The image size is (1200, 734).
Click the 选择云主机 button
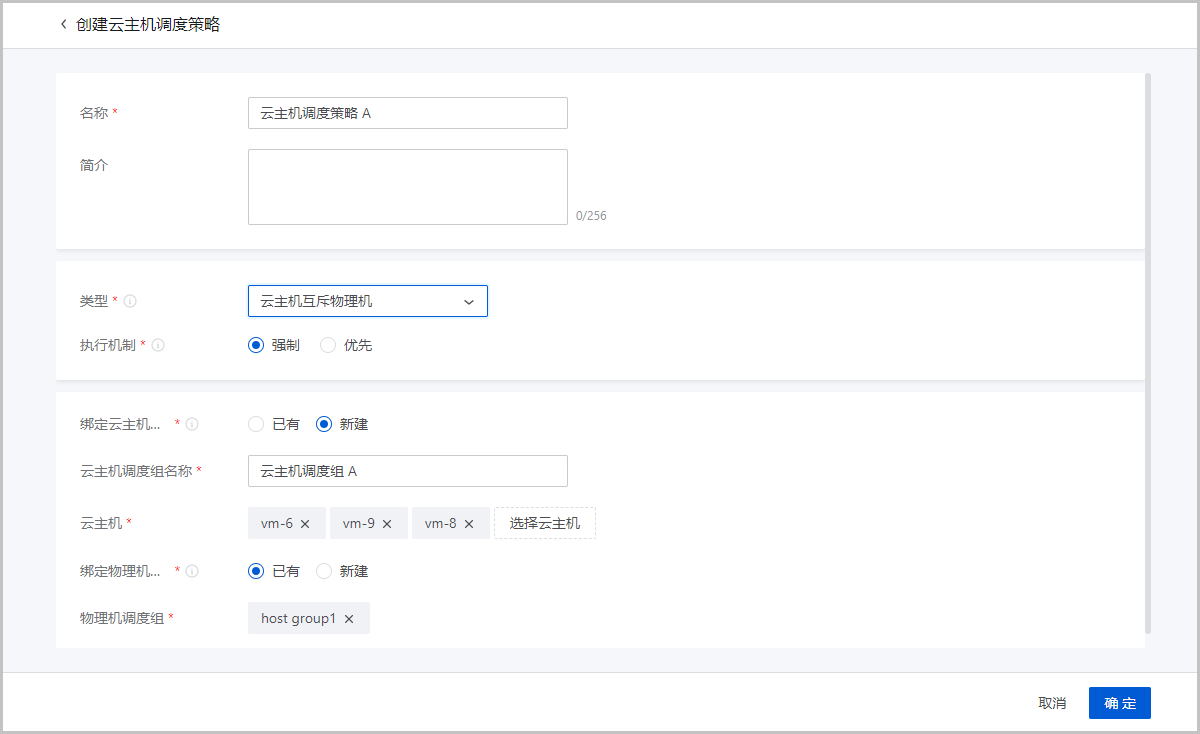(x=544, y=523)
